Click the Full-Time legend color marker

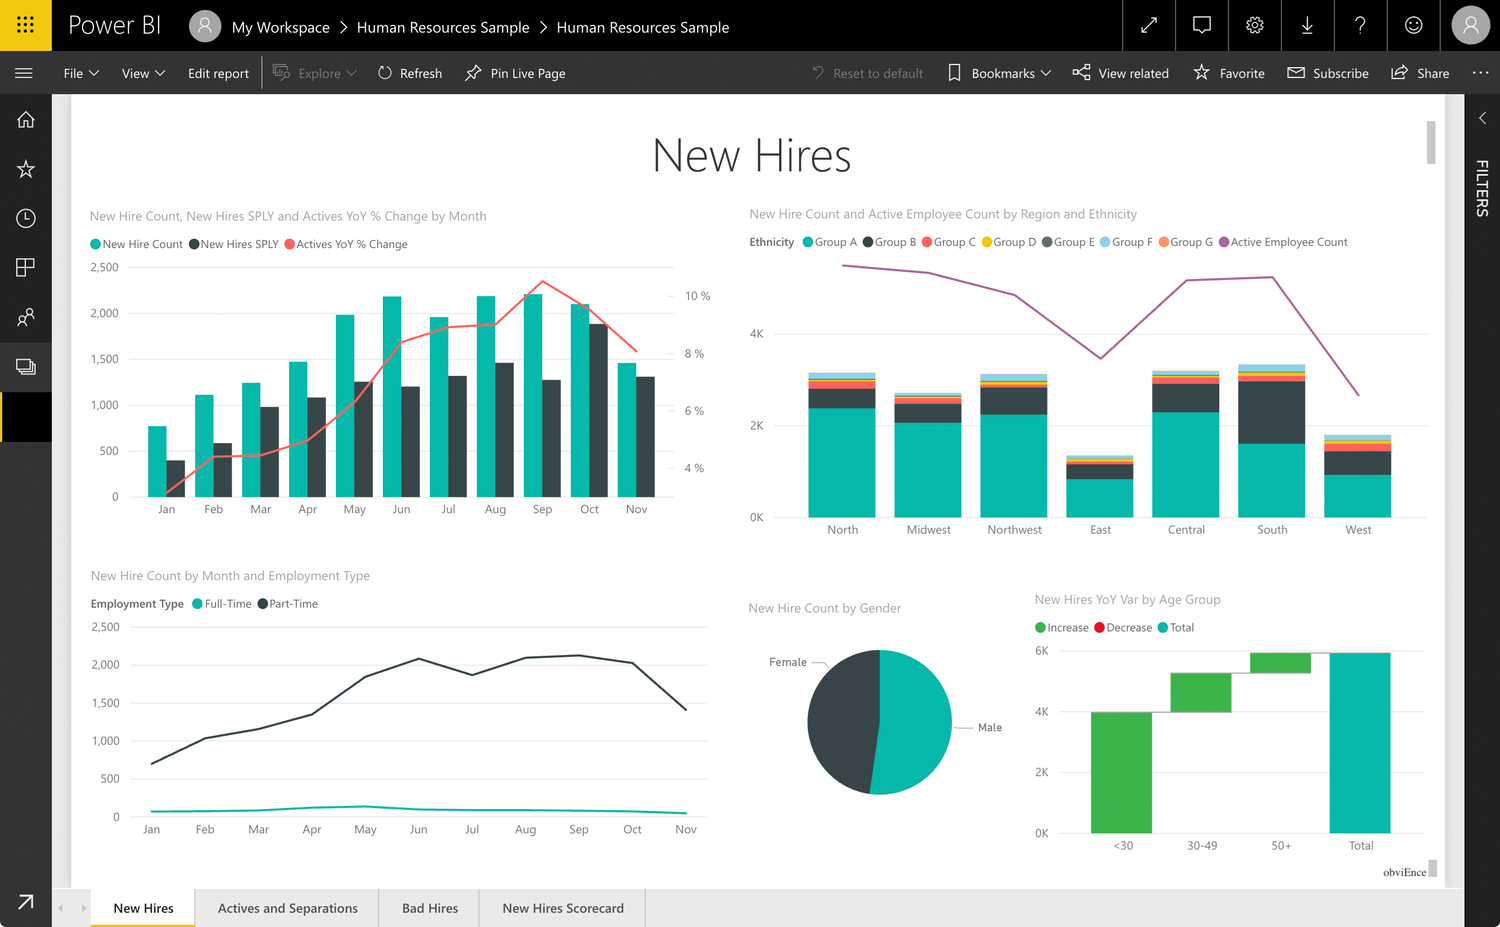[198, 604]
